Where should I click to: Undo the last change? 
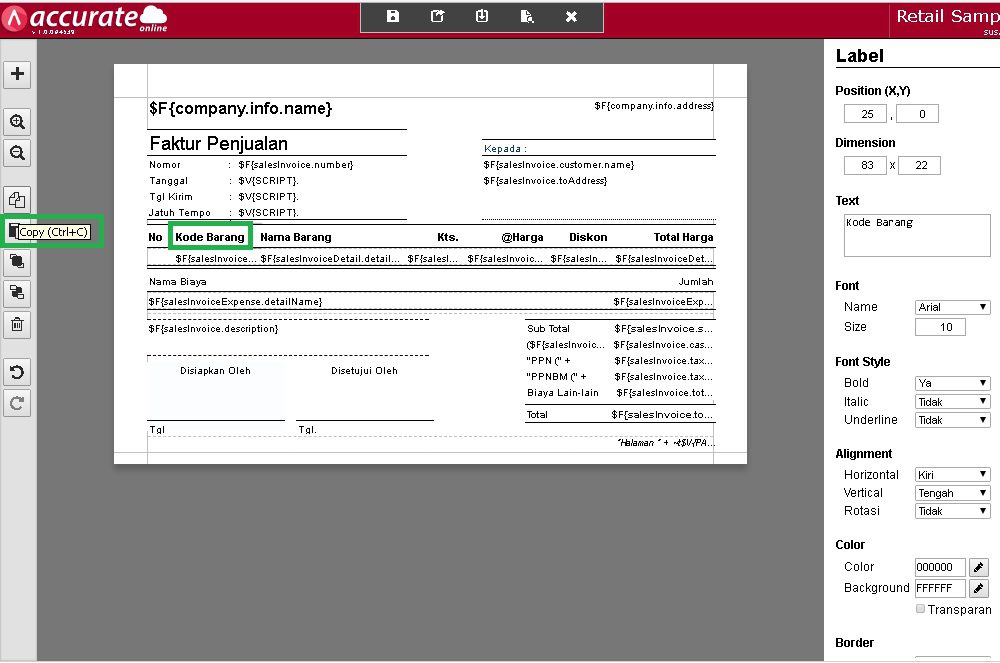tap(18, 372)
